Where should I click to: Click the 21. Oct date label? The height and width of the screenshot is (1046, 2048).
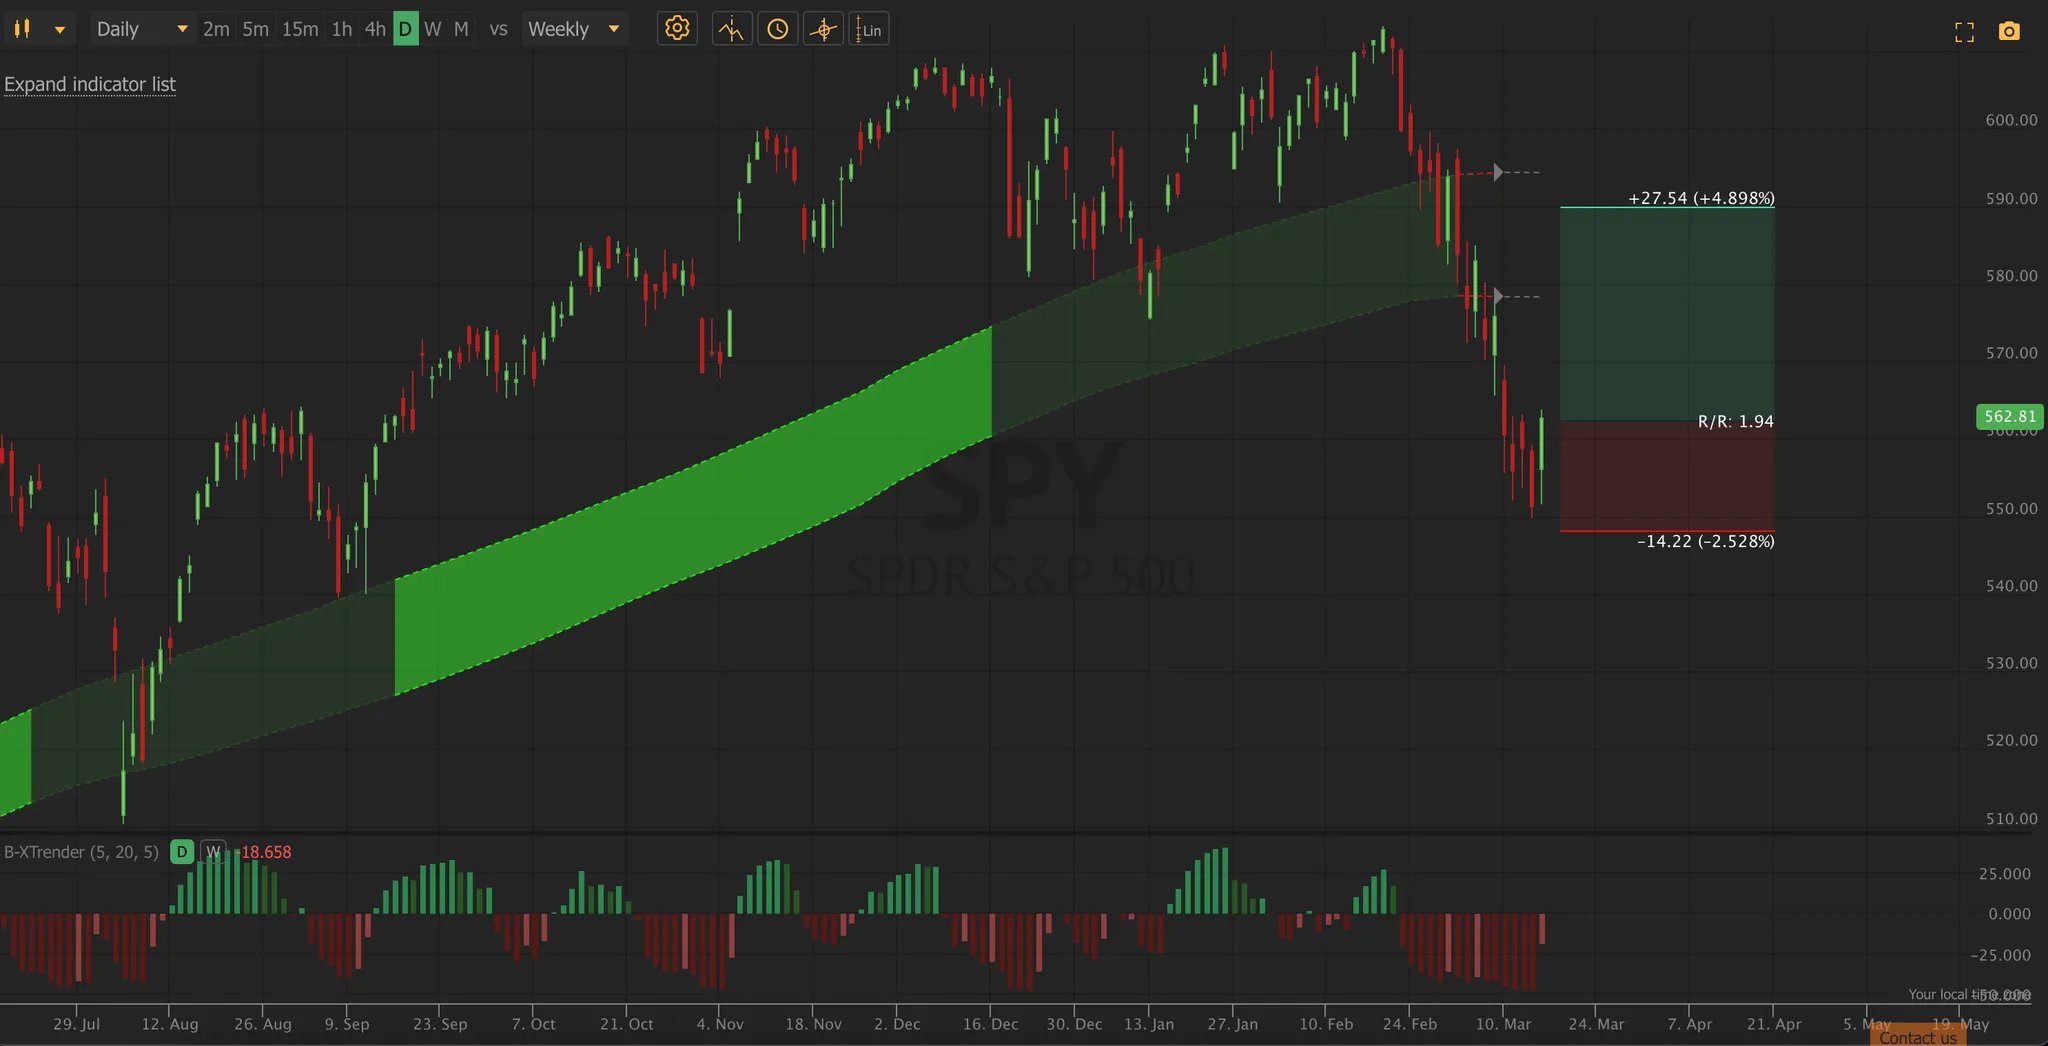click(626, 1024)
